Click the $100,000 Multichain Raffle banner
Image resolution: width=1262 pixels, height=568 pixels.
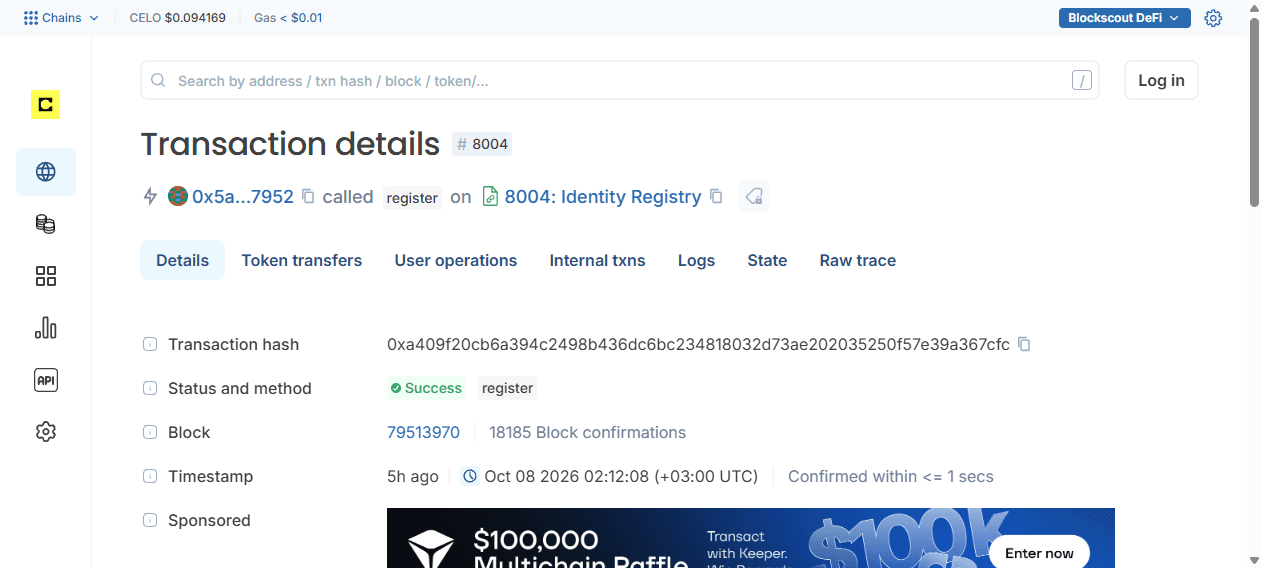[x=751, y=538]
